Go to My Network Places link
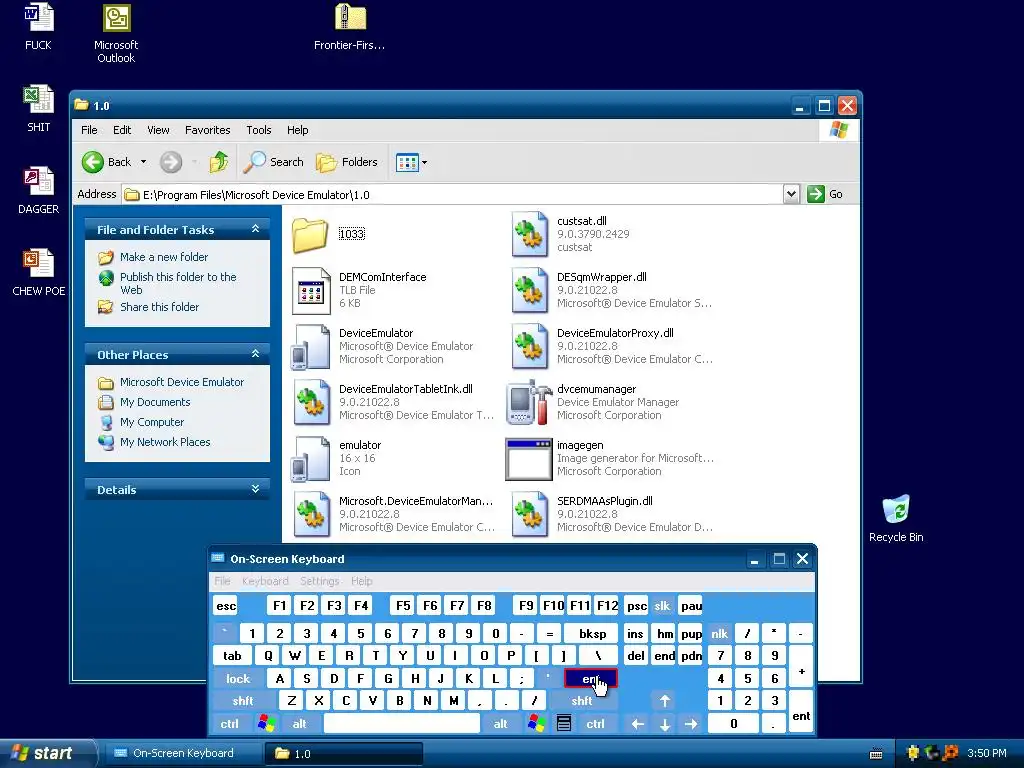This screenshot has height=768, width=1024. 165,441
